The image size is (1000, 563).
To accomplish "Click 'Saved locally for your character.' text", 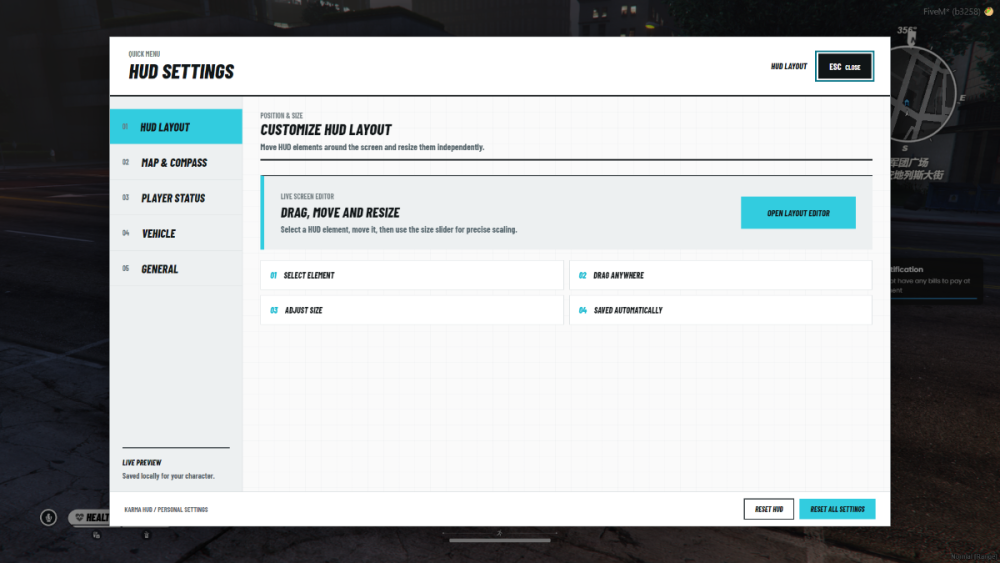I will (168, 476).
